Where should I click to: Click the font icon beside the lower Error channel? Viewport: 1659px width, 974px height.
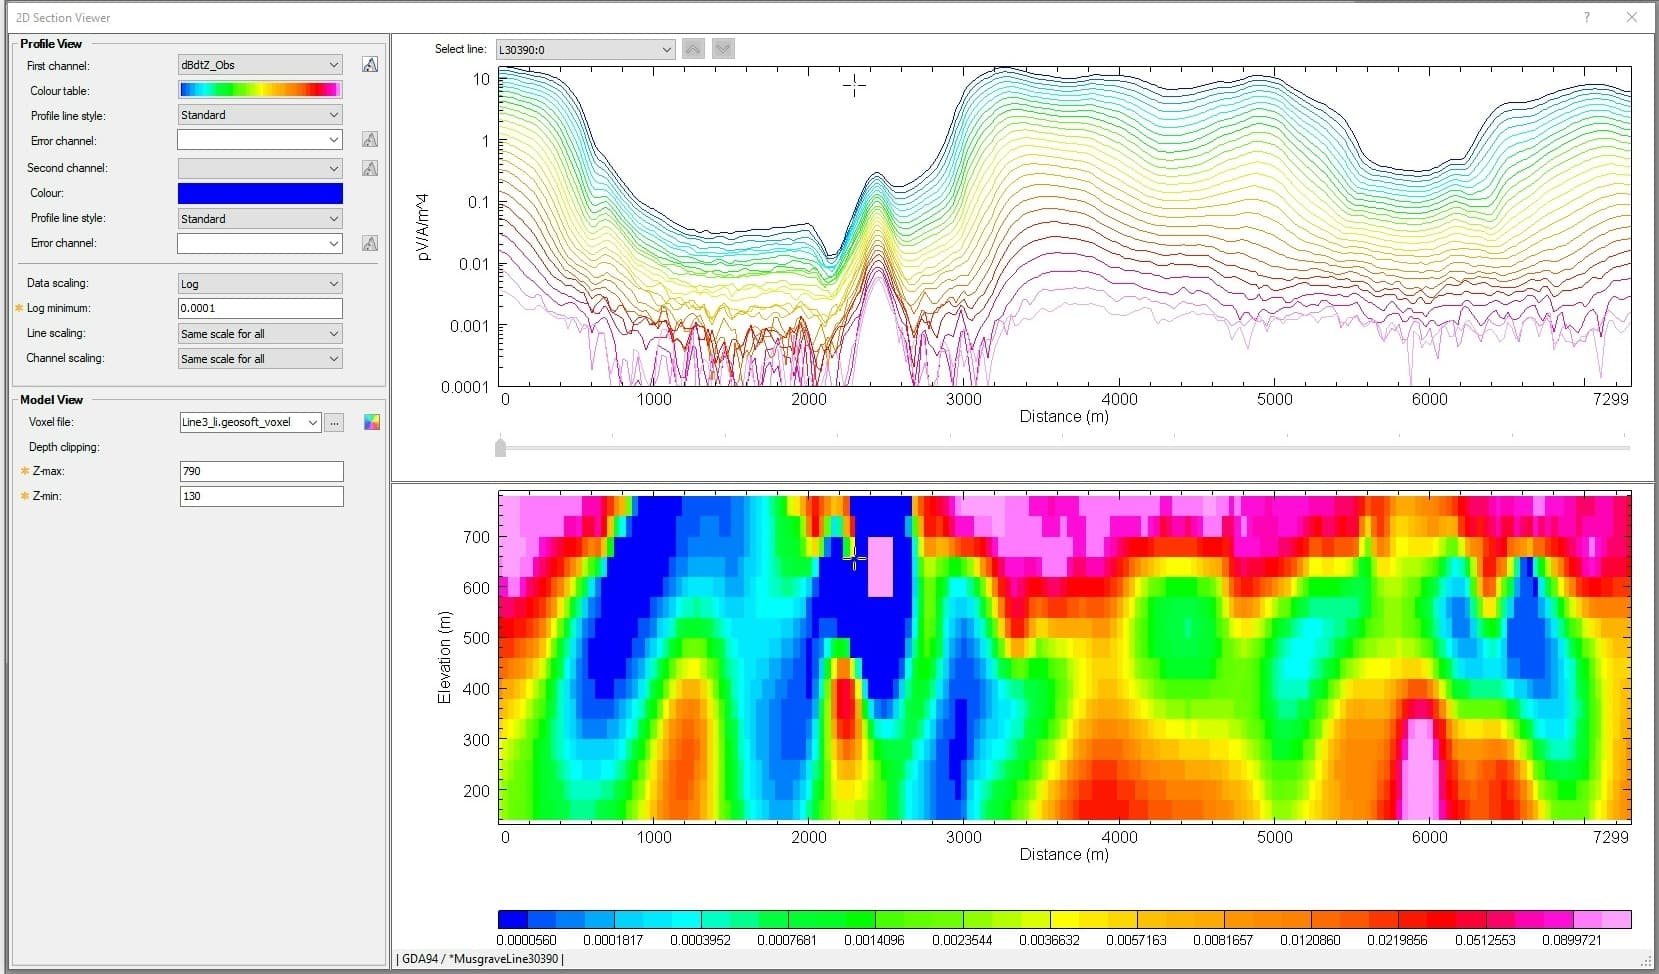tap(370, 243)
